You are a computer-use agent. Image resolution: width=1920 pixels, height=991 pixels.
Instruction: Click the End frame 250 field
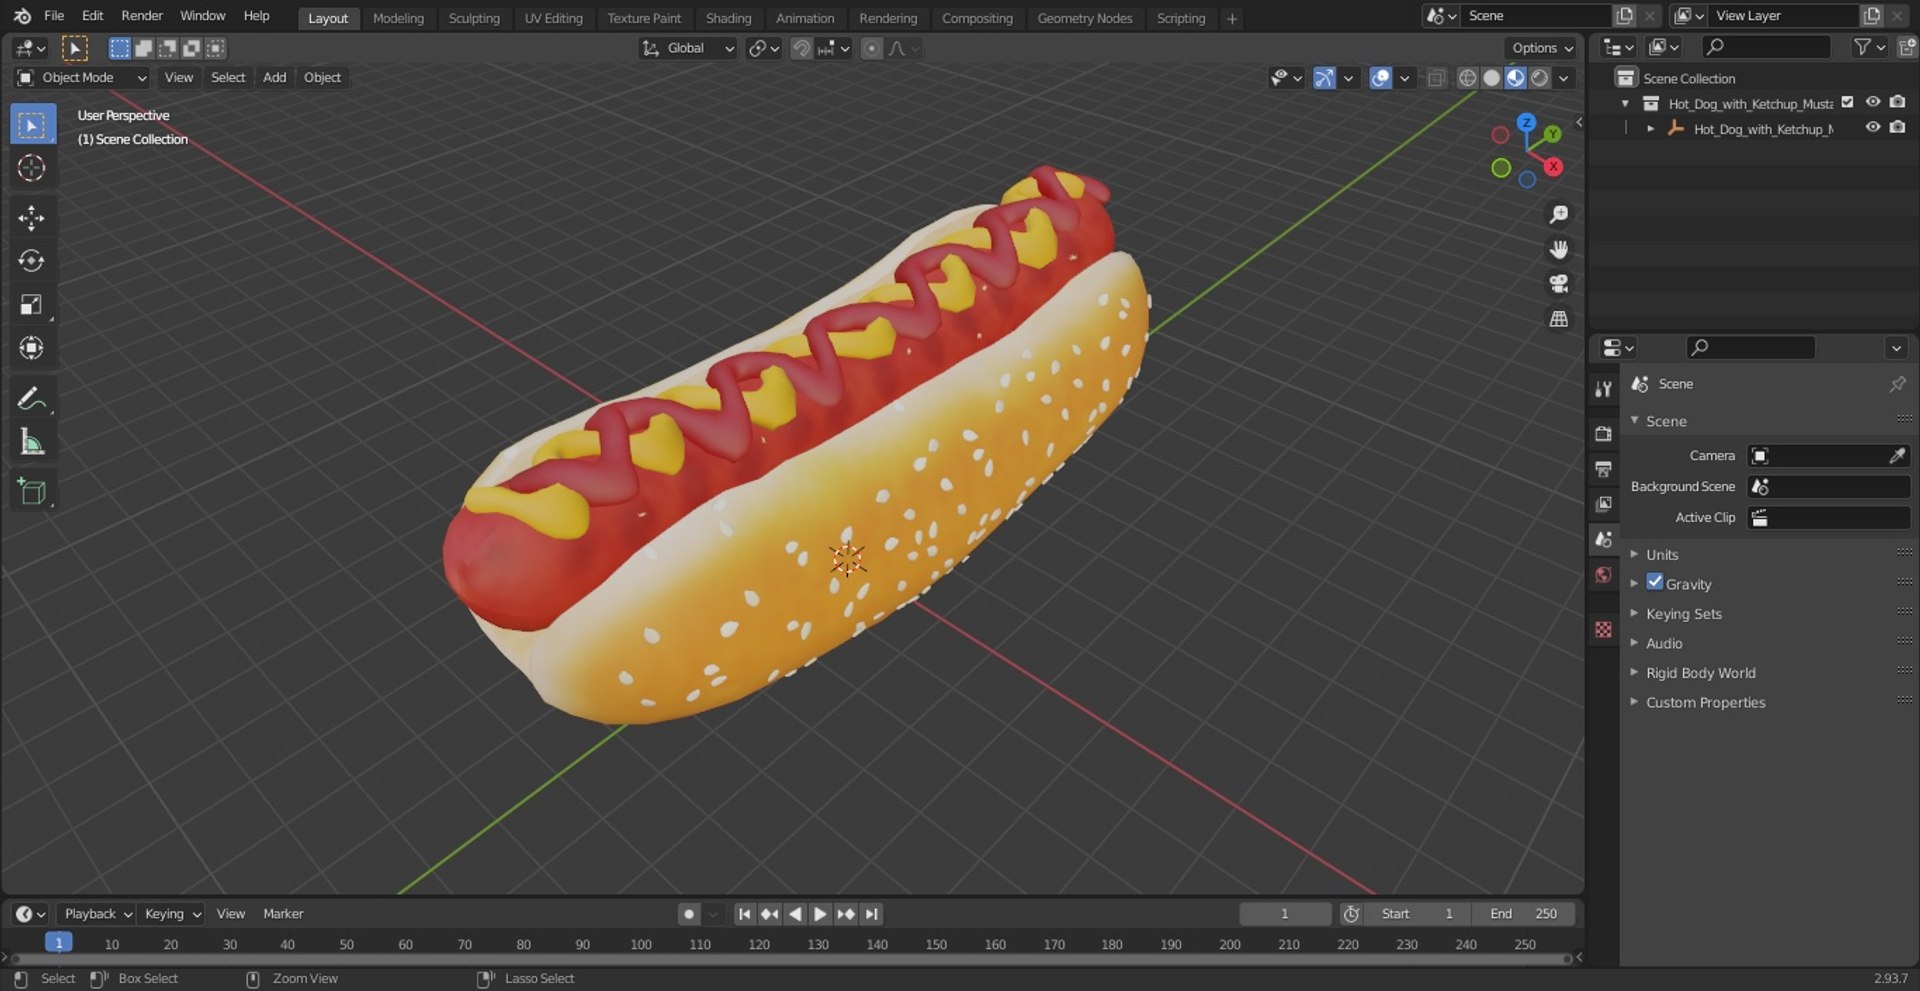[1522, 914]
